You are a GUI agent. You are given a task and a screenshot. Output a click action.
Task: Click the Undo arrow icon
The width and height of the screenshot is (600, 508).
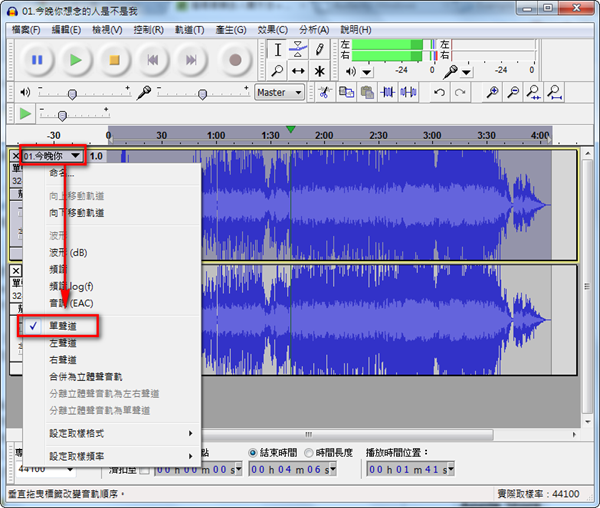click(x=438, y=92)
